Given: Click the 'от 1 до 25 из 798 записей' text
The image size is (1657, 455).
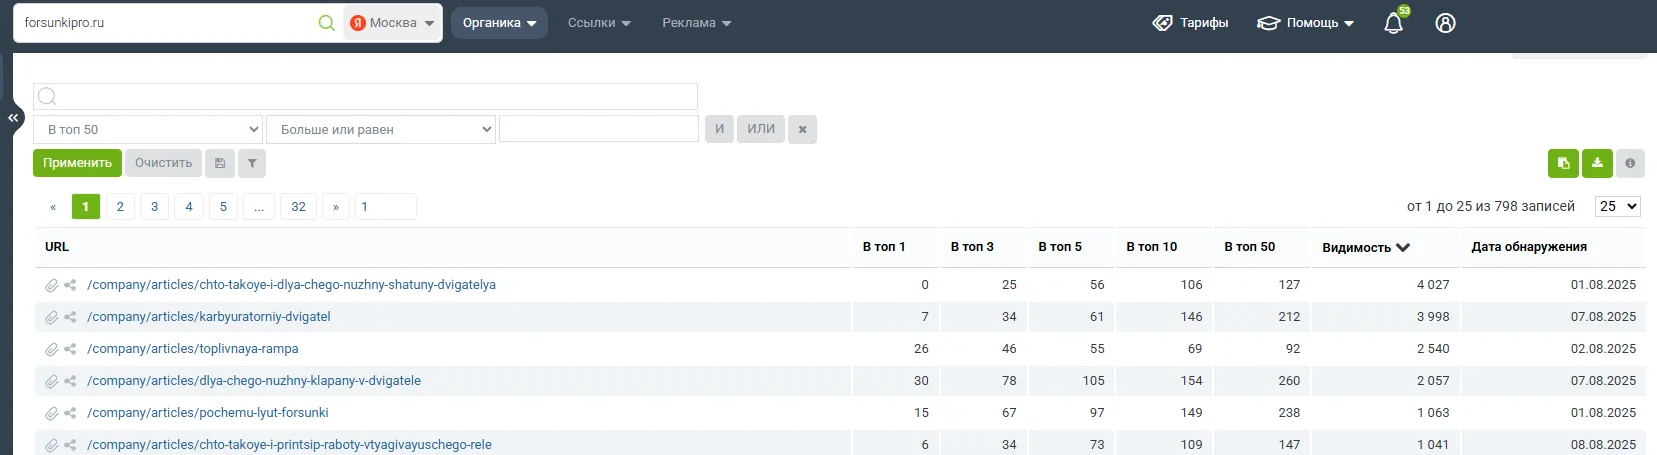Looking at the screenshot, I should pos(1490,206).
